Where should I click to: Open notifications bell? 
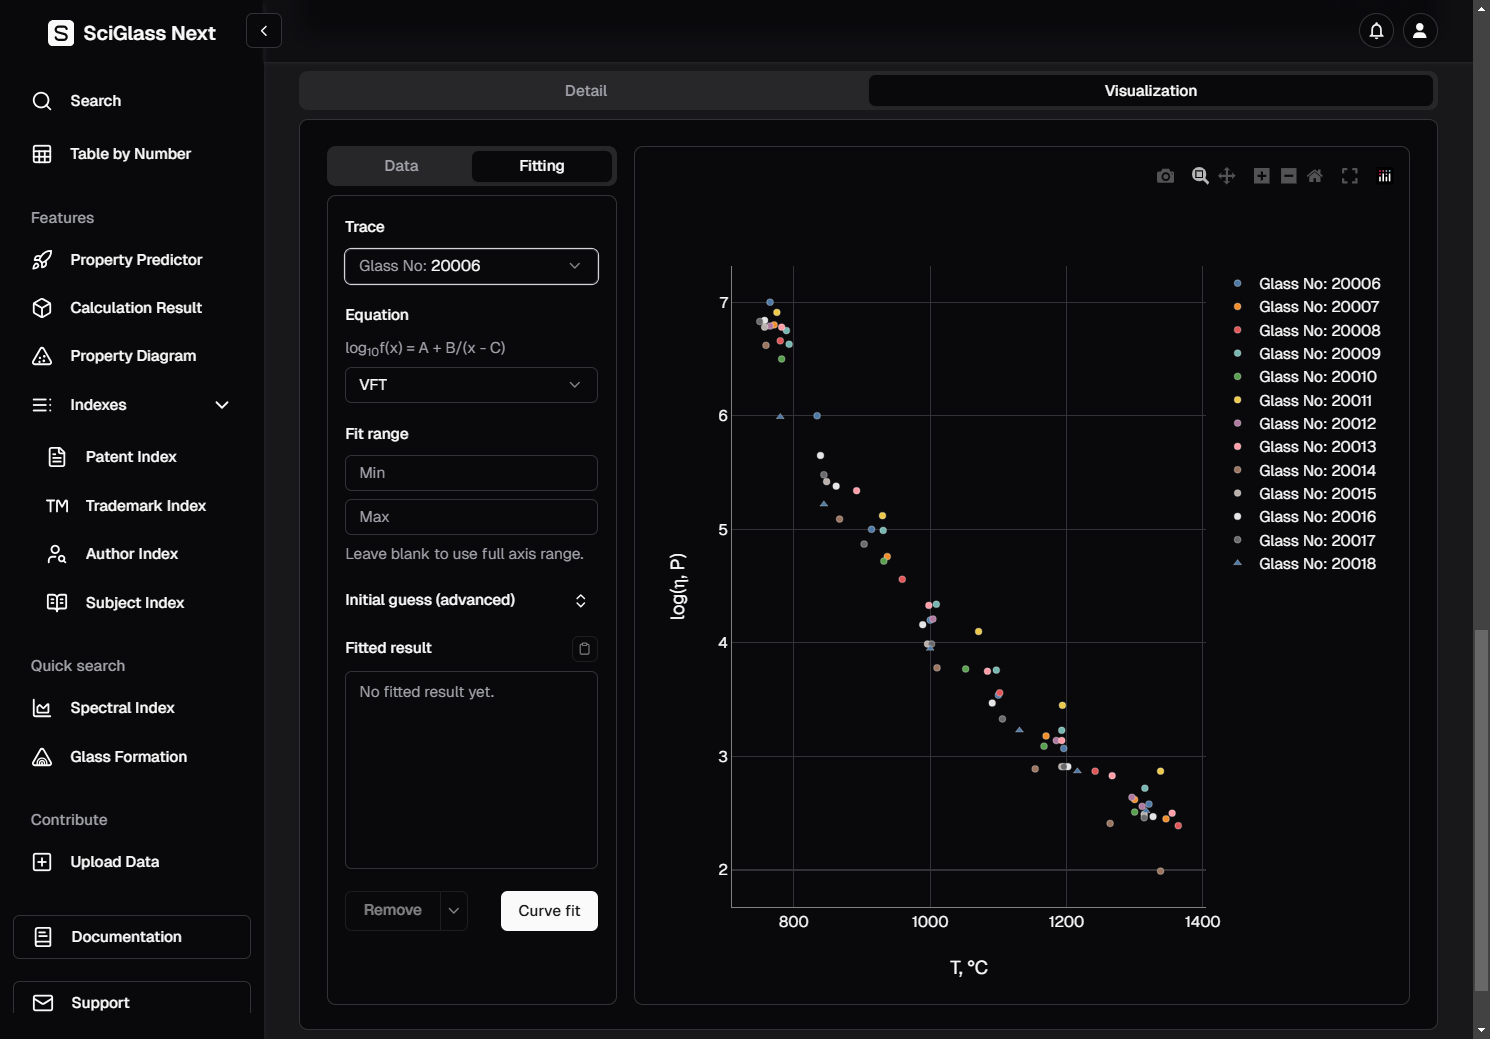(x=1376, y=31)
